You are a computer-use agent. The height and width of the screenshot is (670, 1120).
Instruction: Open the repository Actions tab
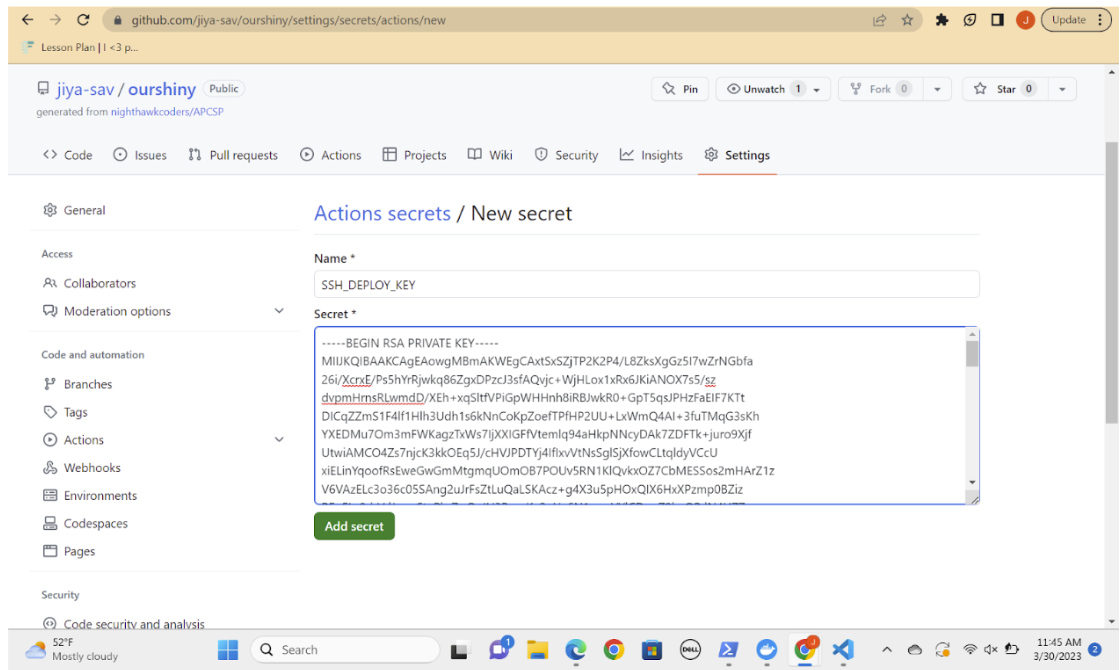click(x=331, y=155)
